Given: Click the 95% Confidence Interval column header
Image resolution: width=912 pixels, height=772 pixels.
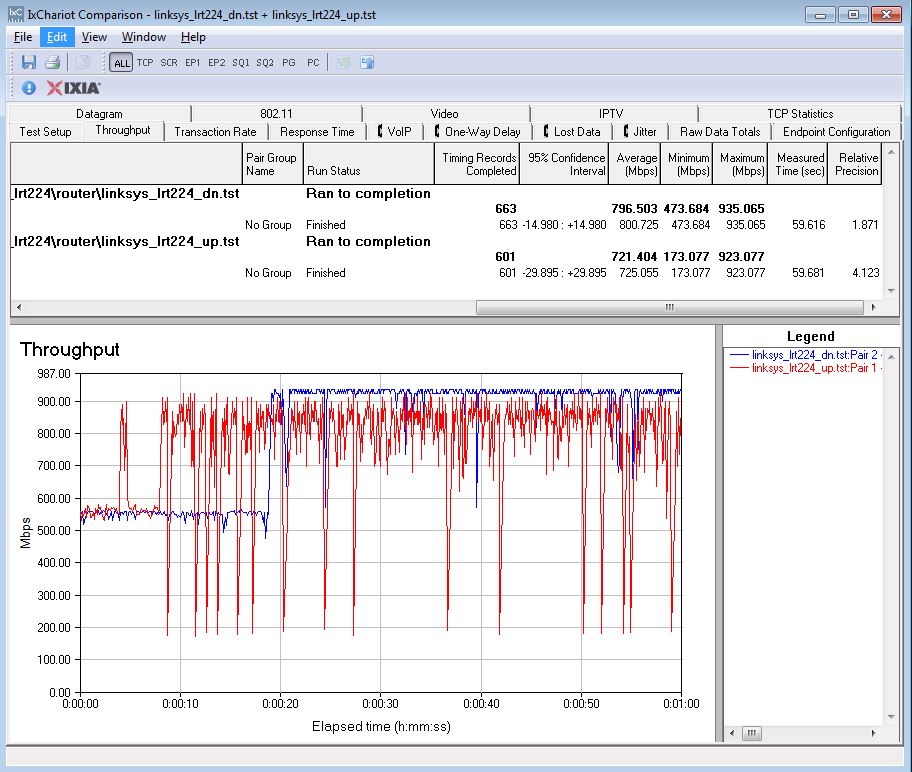Looking at the screenshot, I should point(564,164).
